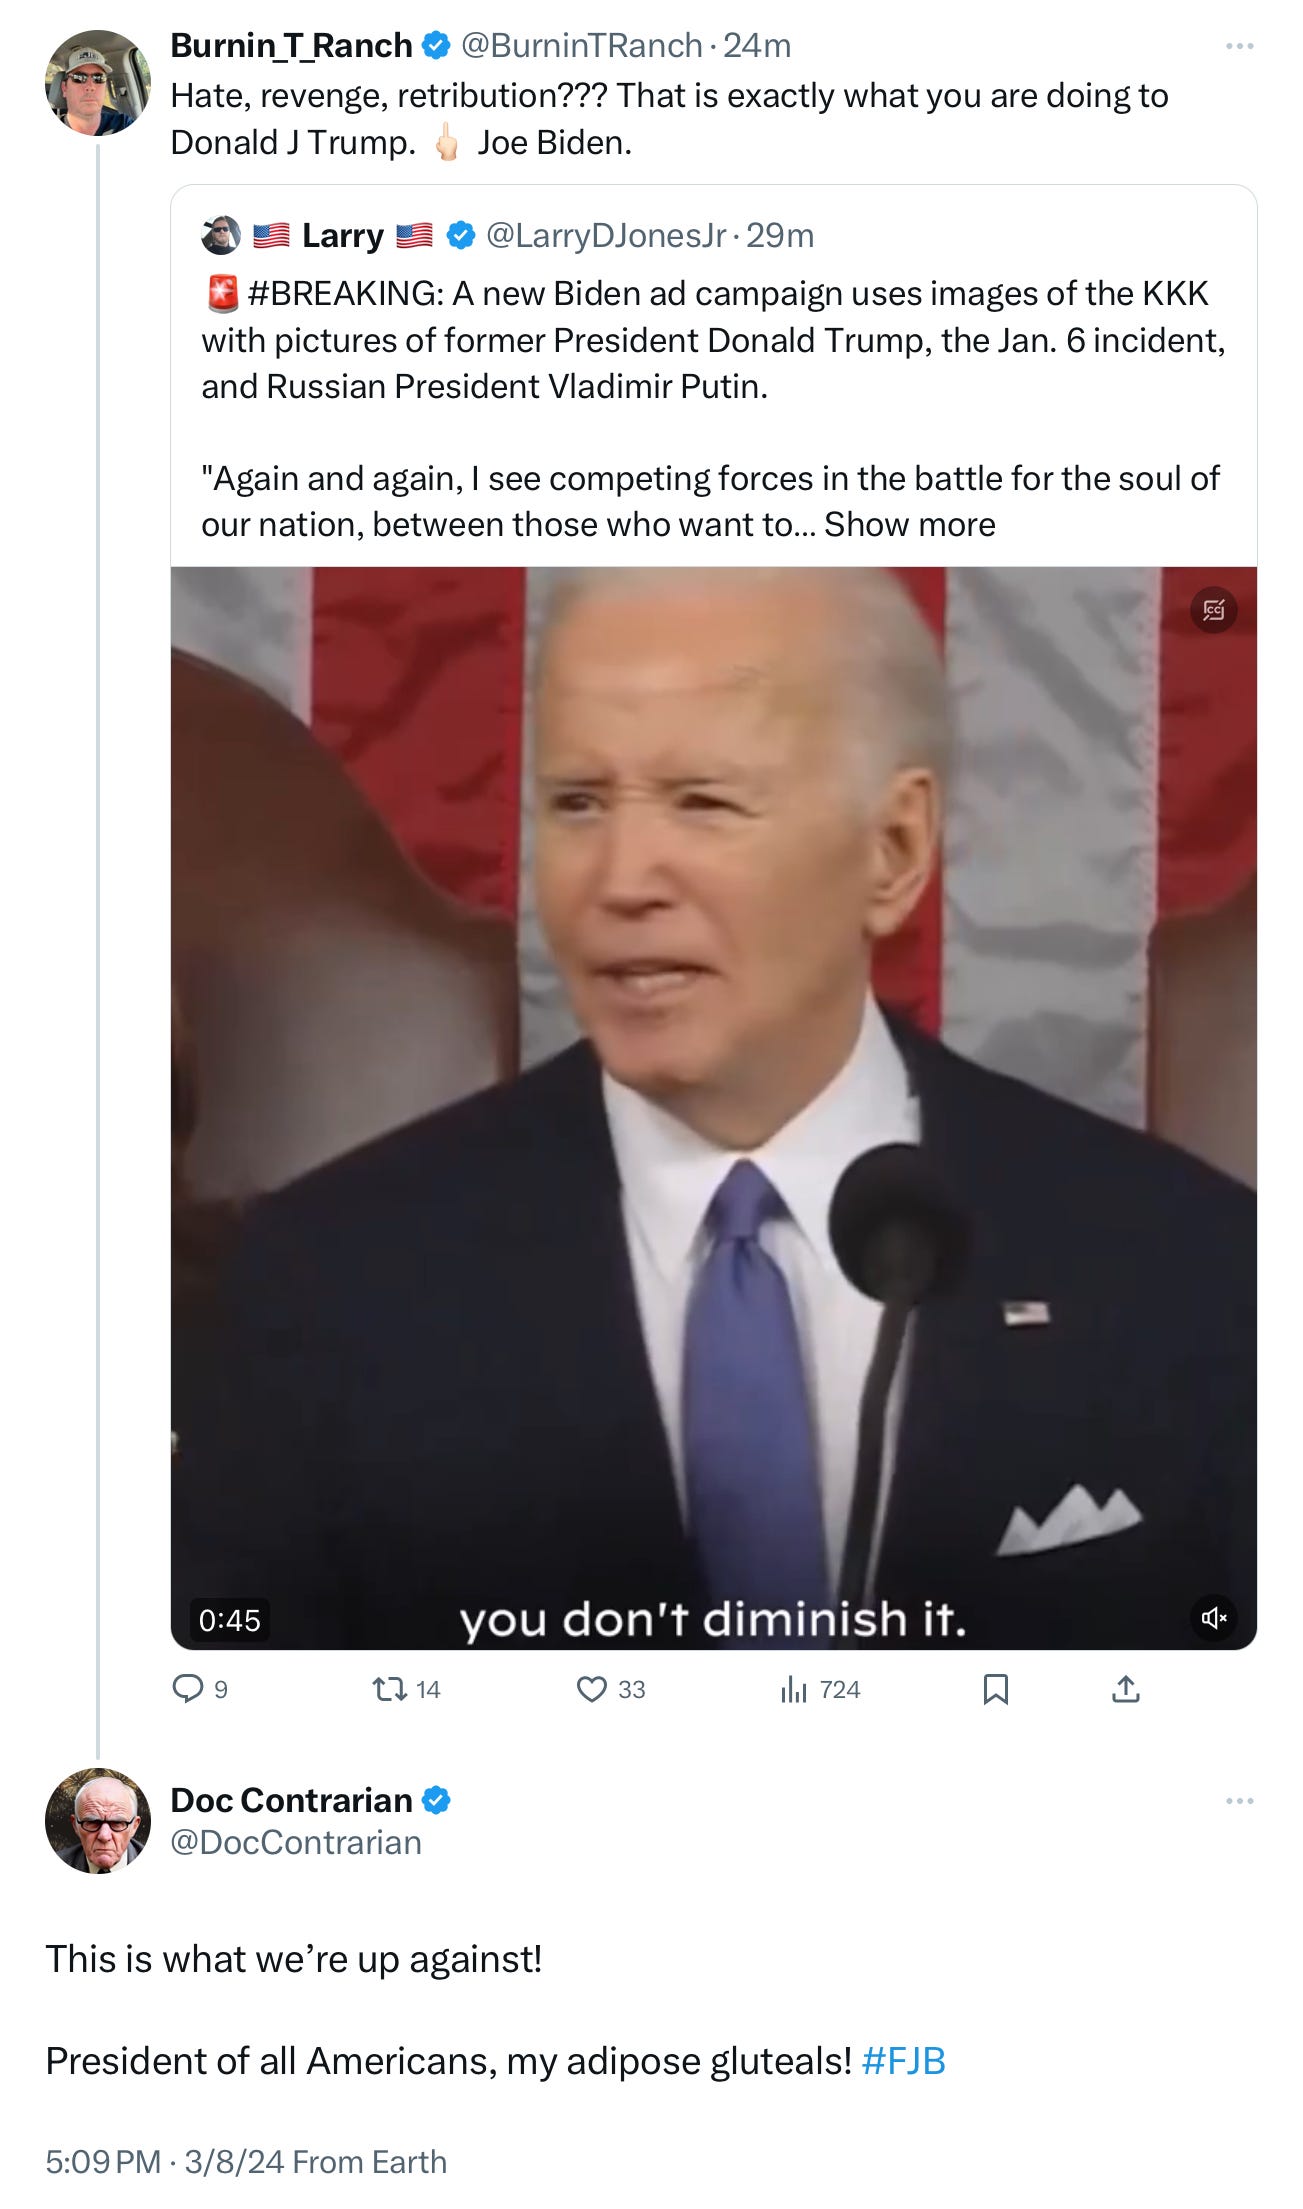The height and width of the screenshot is (2209, 1303).
Task: Open the #FJB hashtag
Action: pos(903,2061)
